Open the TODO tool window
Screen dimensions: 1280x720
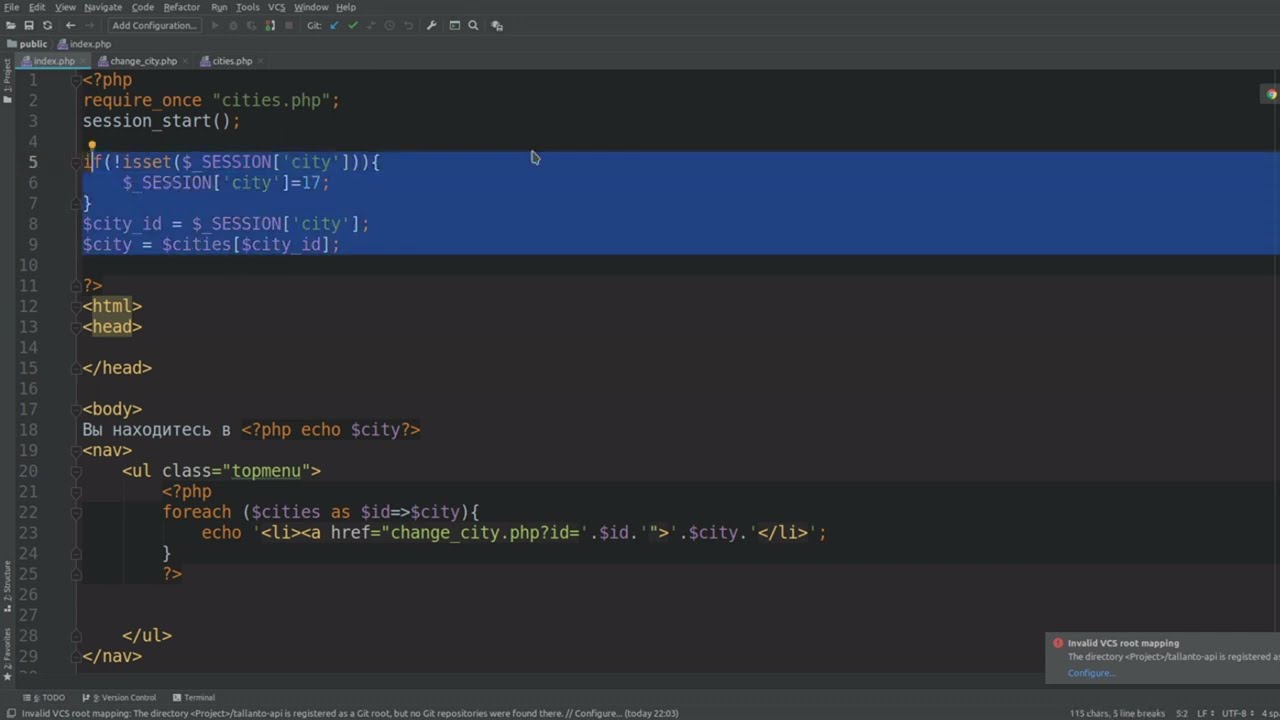coord(44,697)
